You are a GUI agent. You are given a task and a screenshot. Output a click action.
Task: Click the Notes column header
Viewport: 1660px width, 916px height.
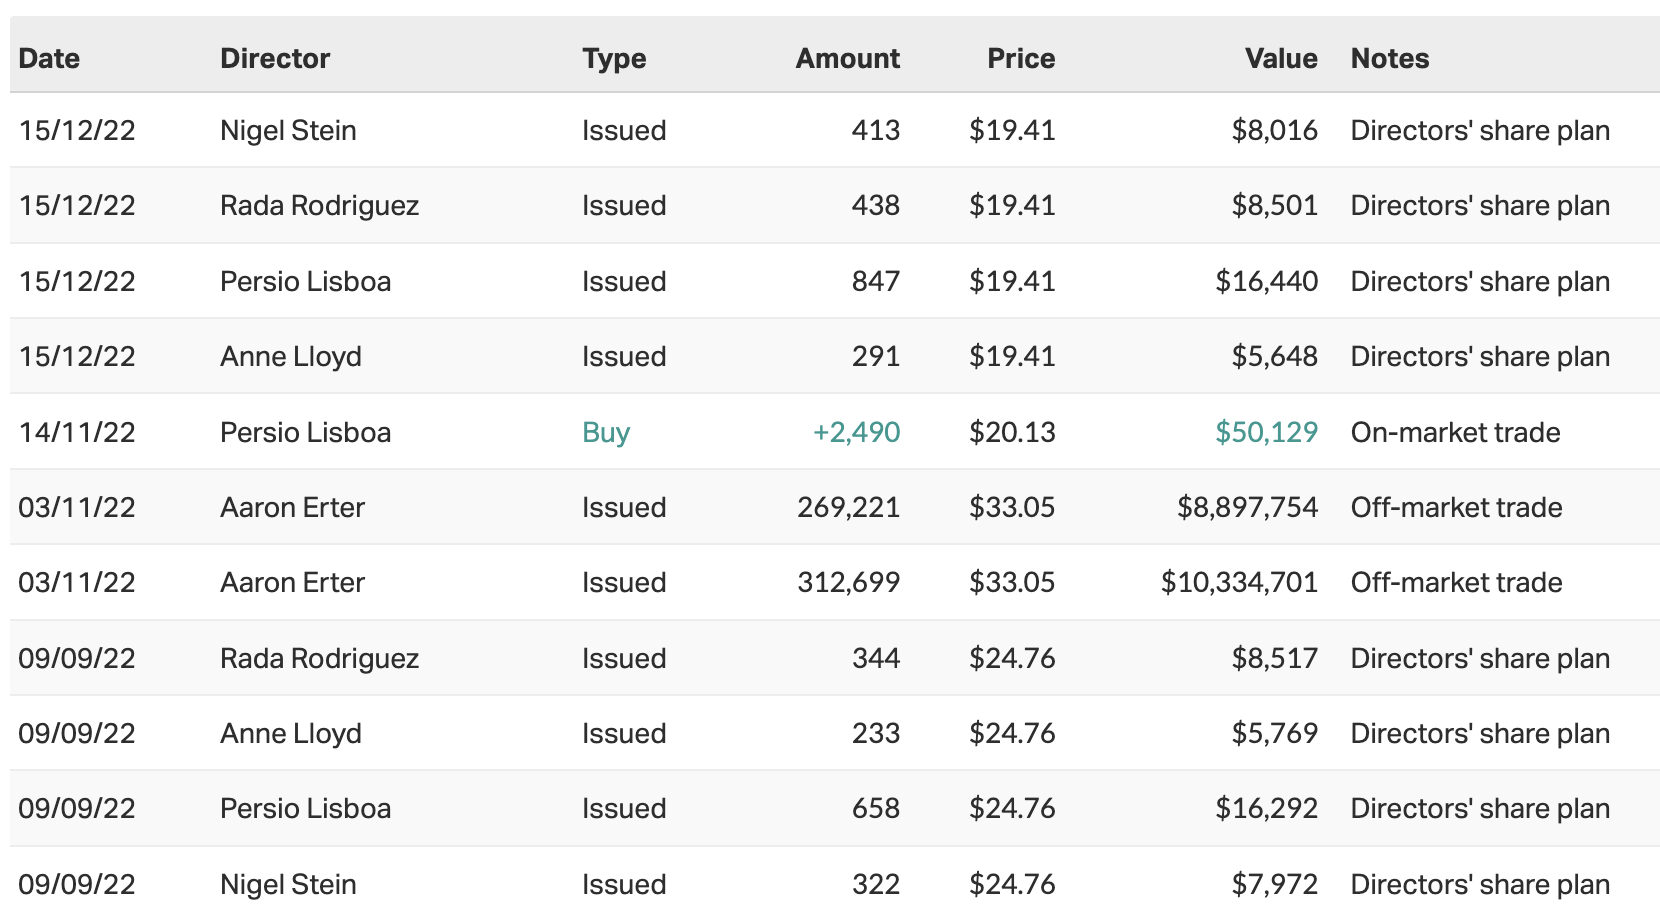click(x=1389, y=58)
